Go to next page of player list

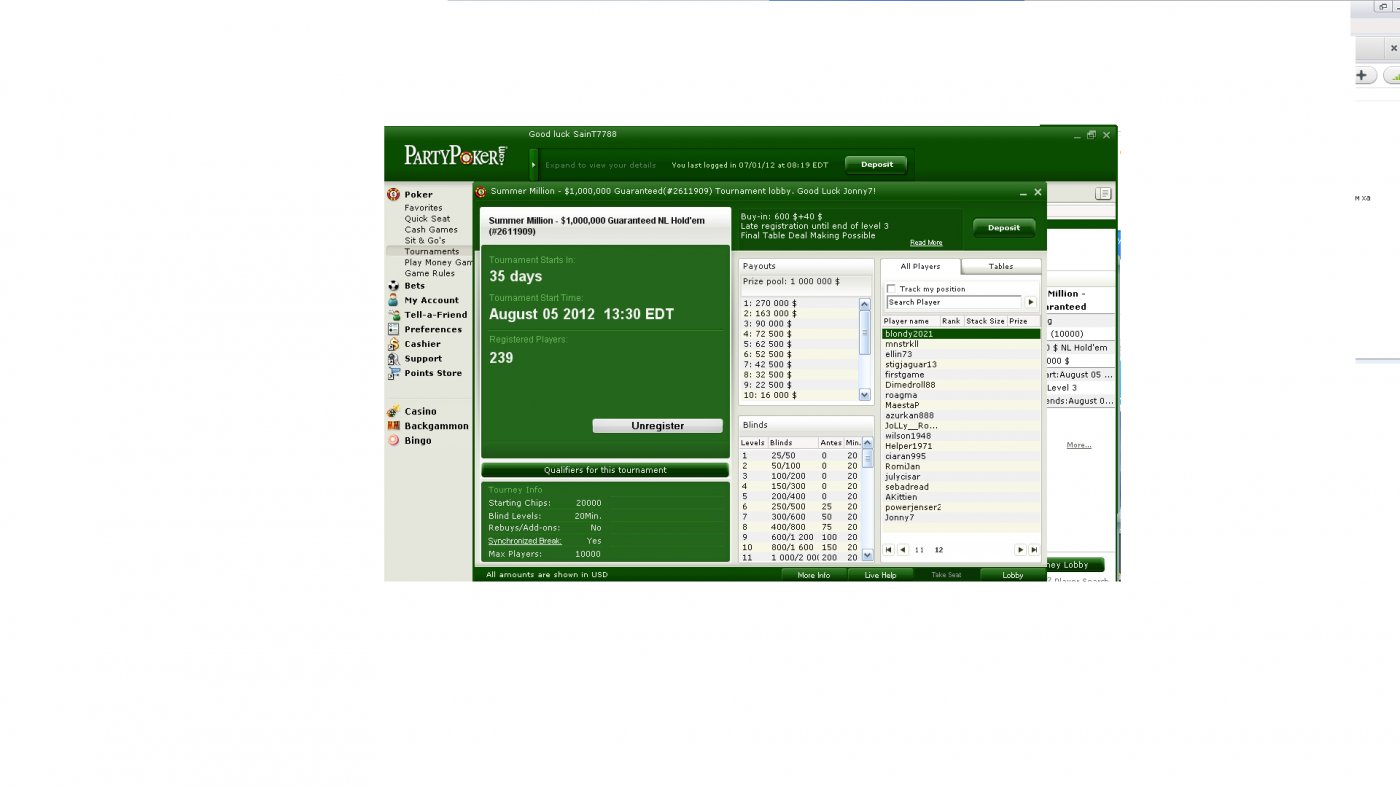tap(1020, 550)
